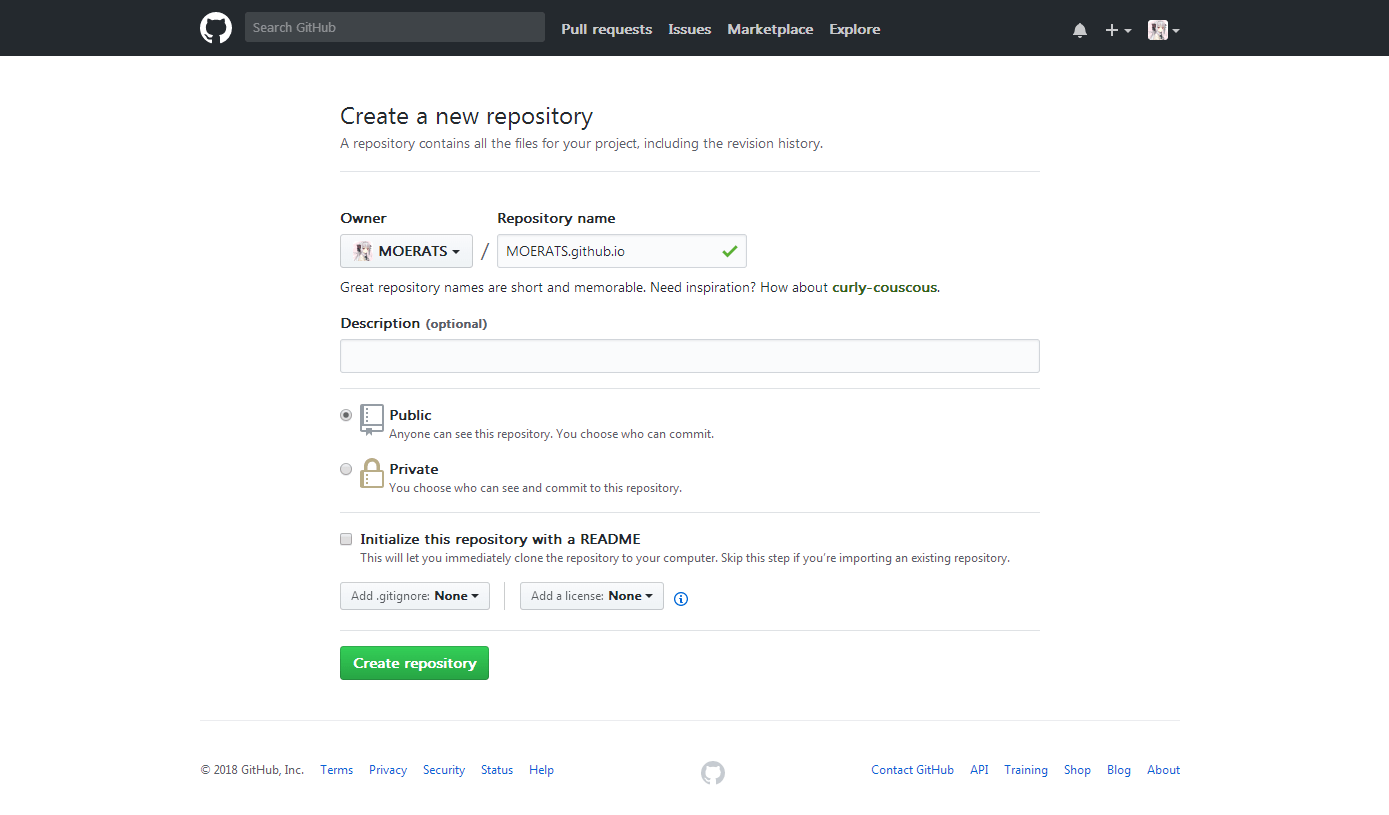Screen dimensions: 1389x815
Task: Open the notifications bell icon
Action: coord(1080,30)
